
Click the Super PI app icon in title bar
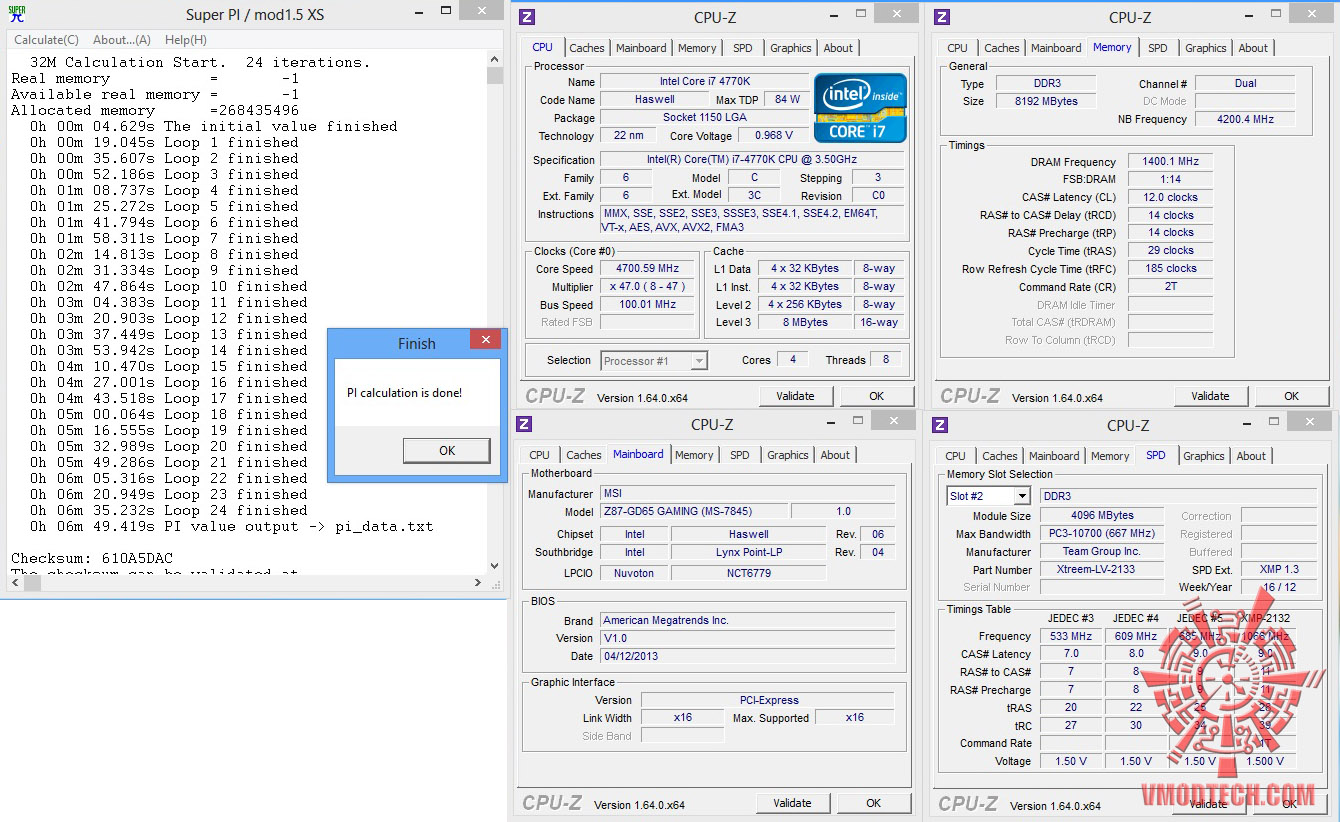(x=17, y=15)
